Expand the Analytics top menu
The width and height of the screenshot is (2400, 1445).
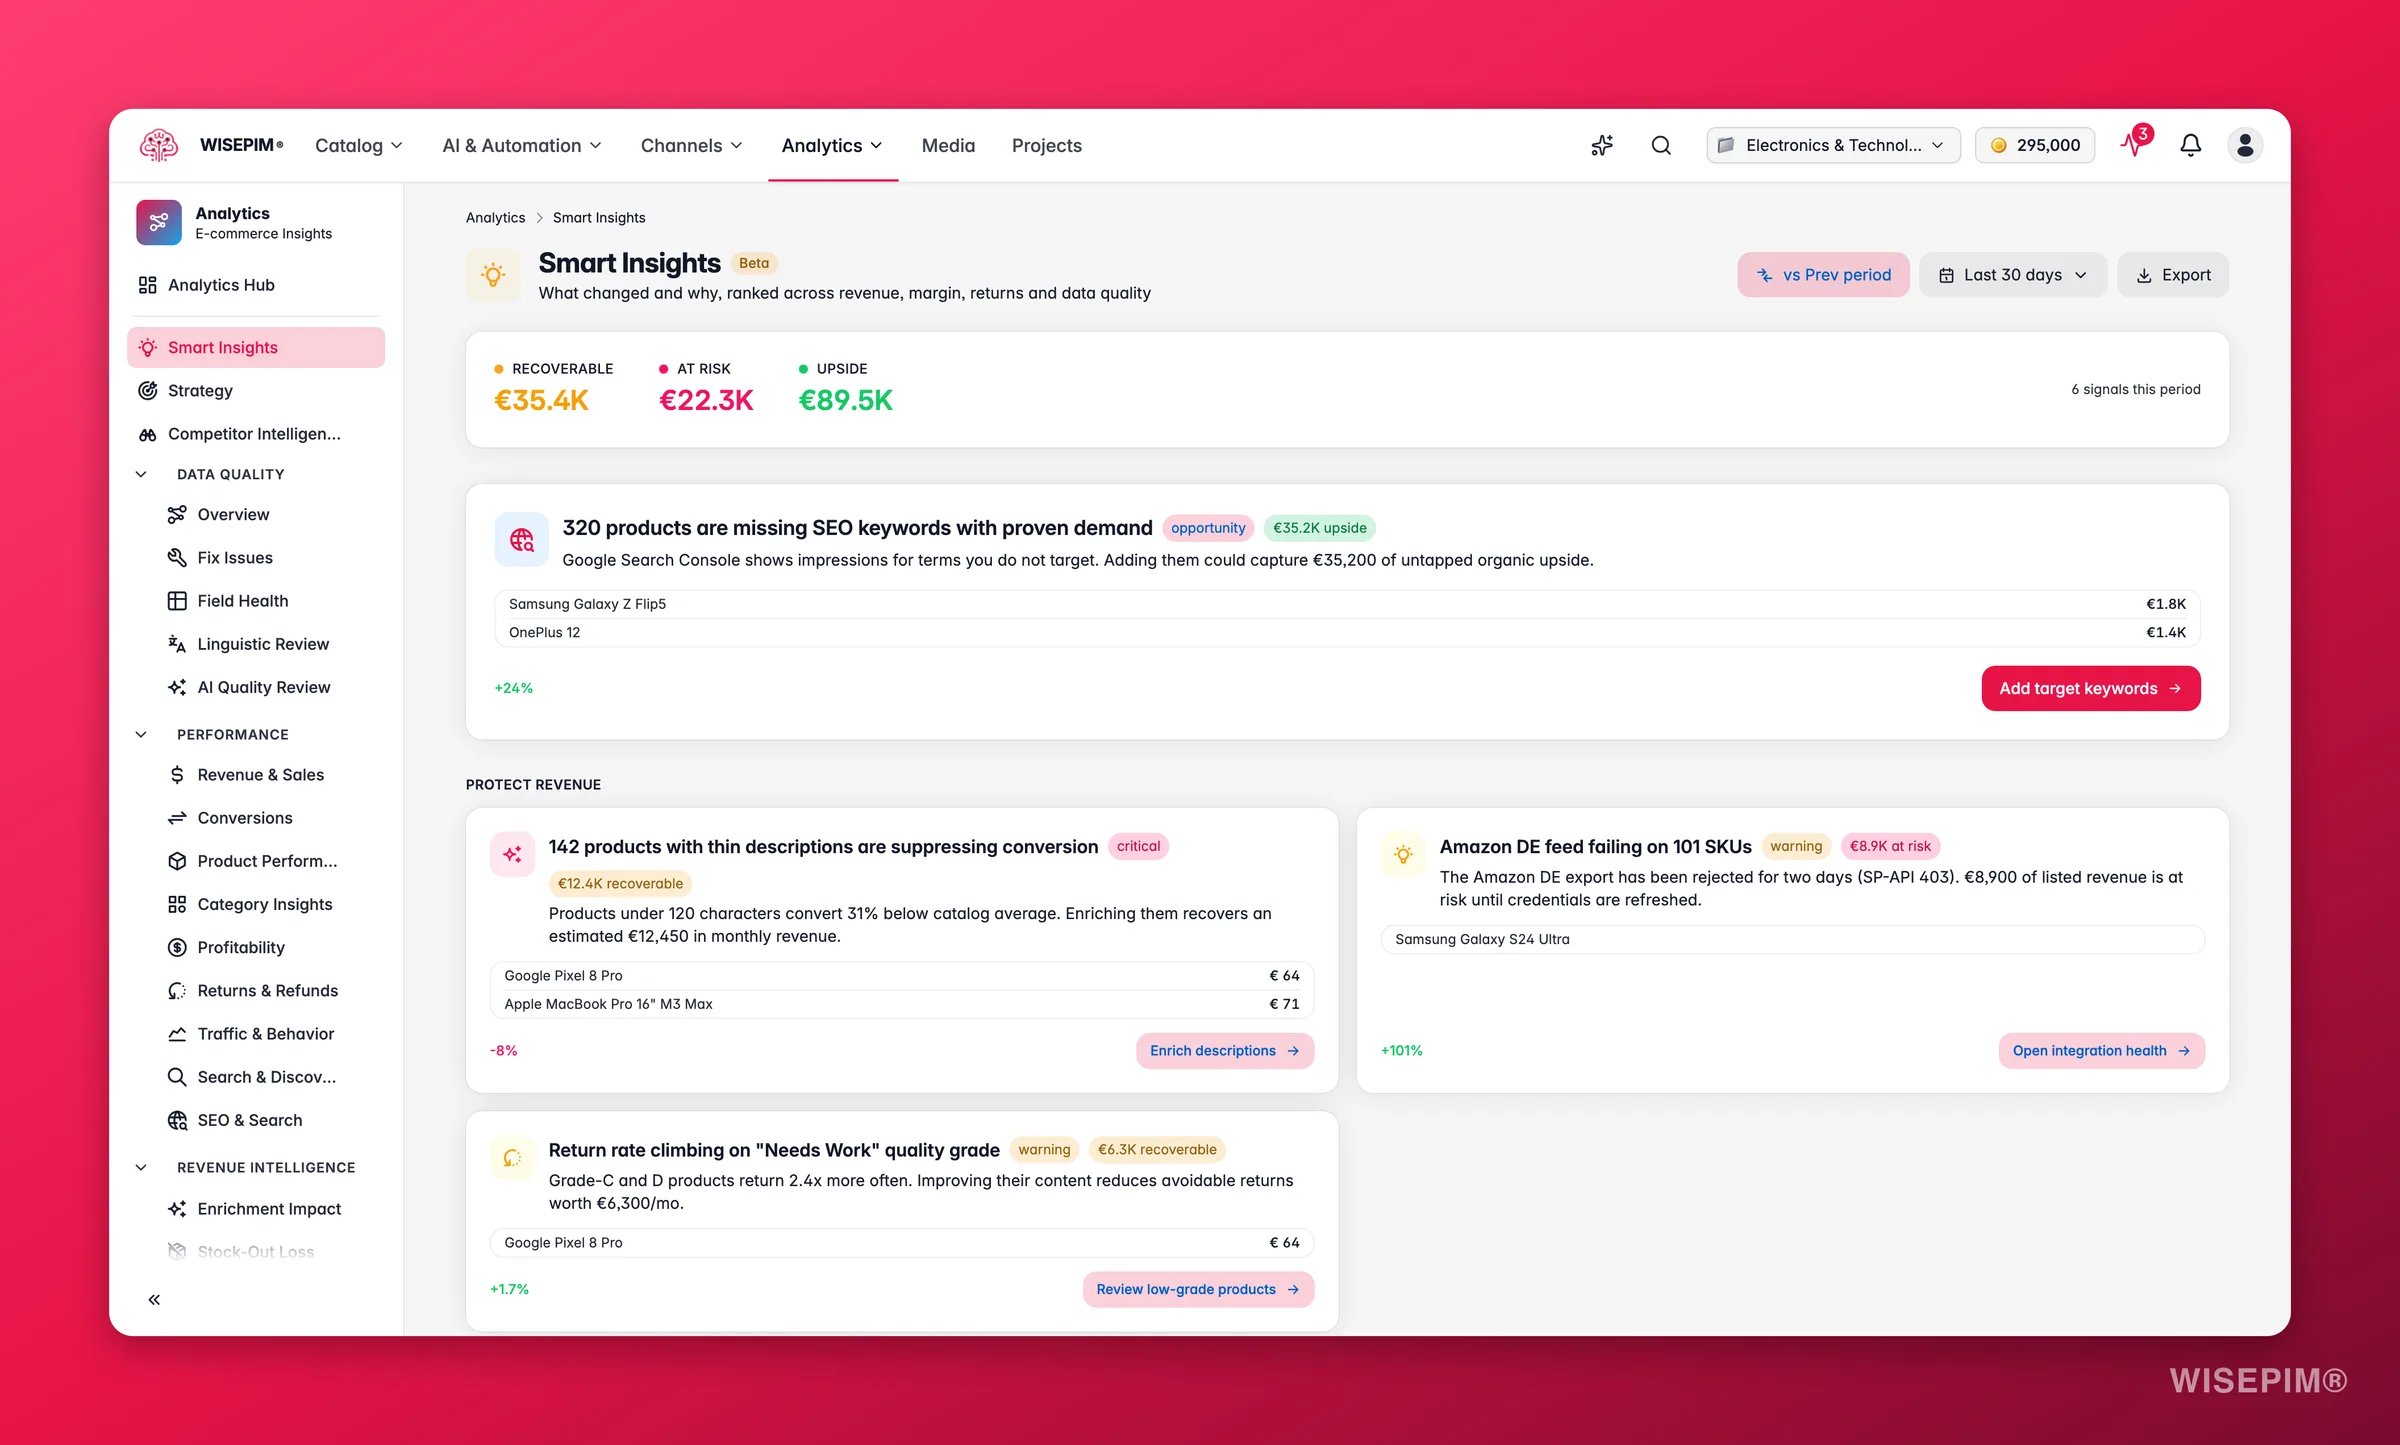[x=832, y=145]
